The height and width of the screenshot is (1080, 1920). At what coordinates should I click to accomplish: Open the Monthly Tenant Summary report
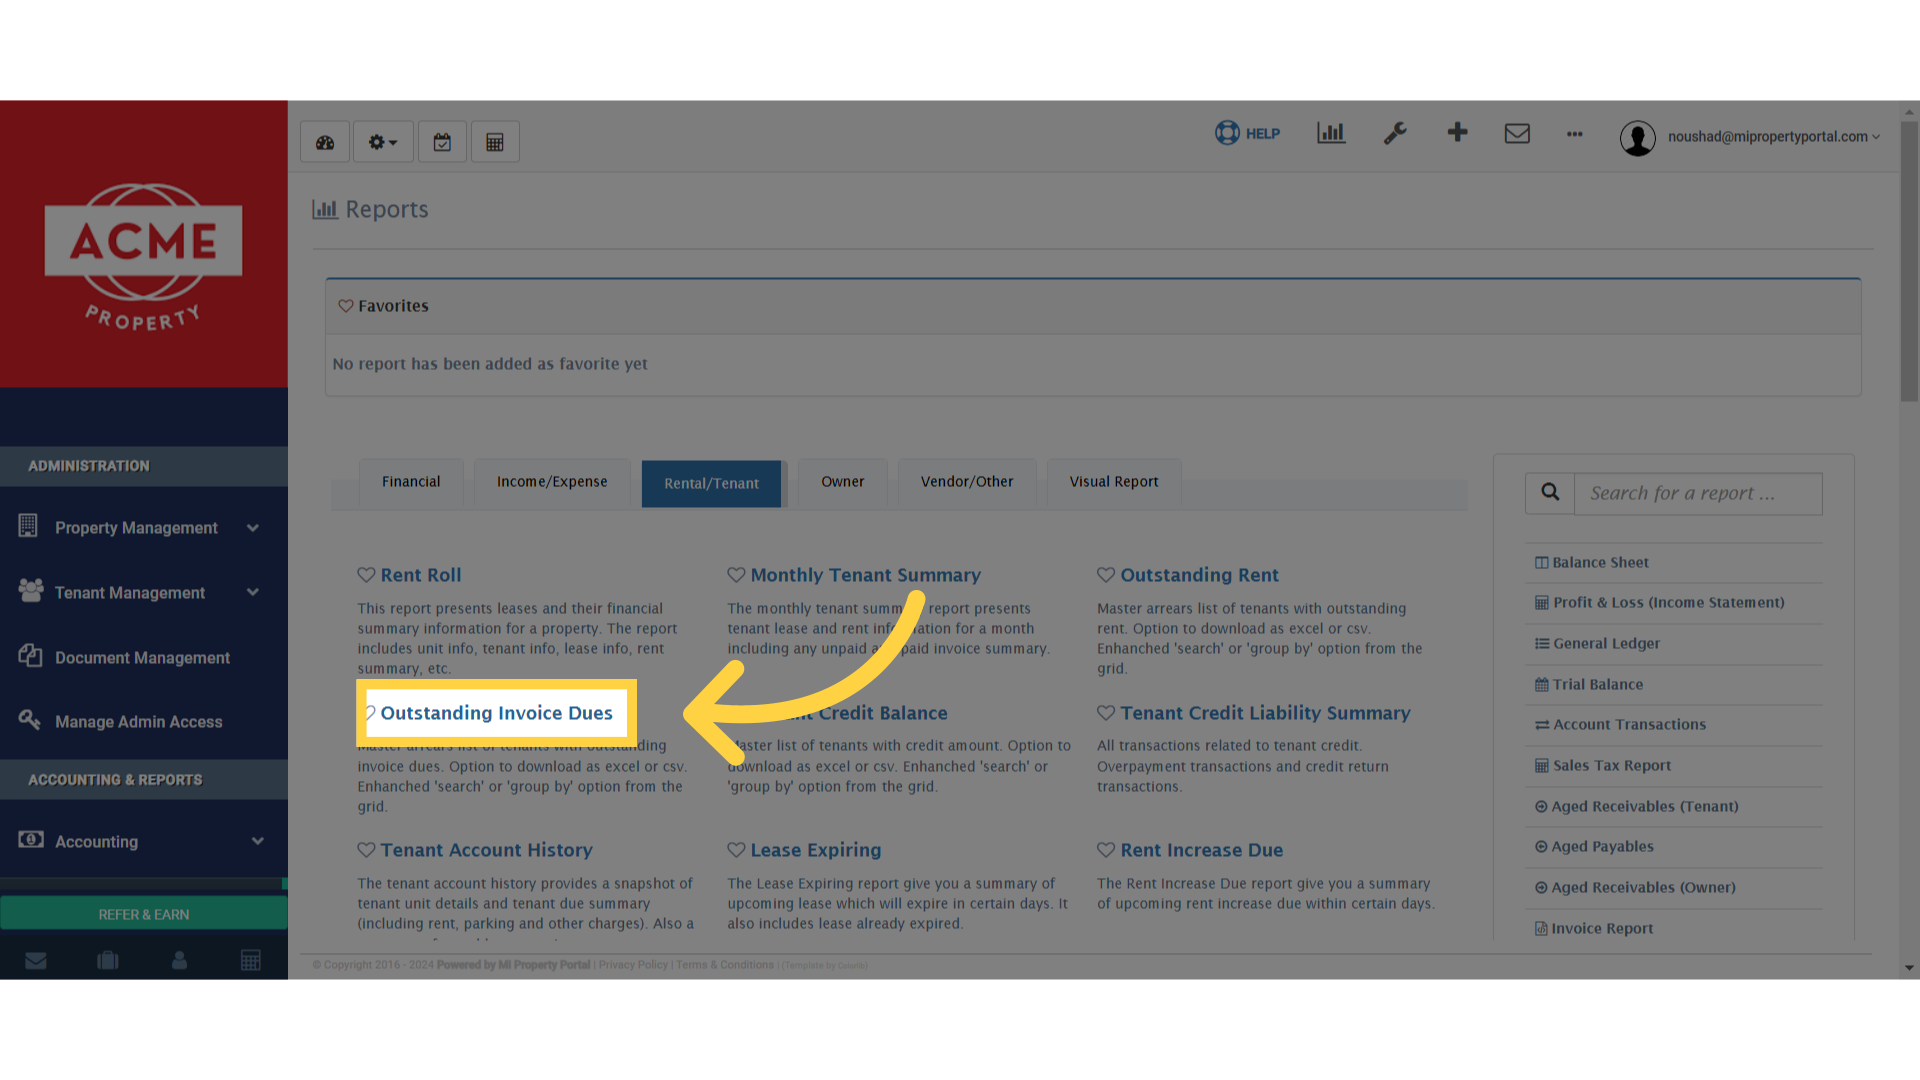tap(866, 575)
